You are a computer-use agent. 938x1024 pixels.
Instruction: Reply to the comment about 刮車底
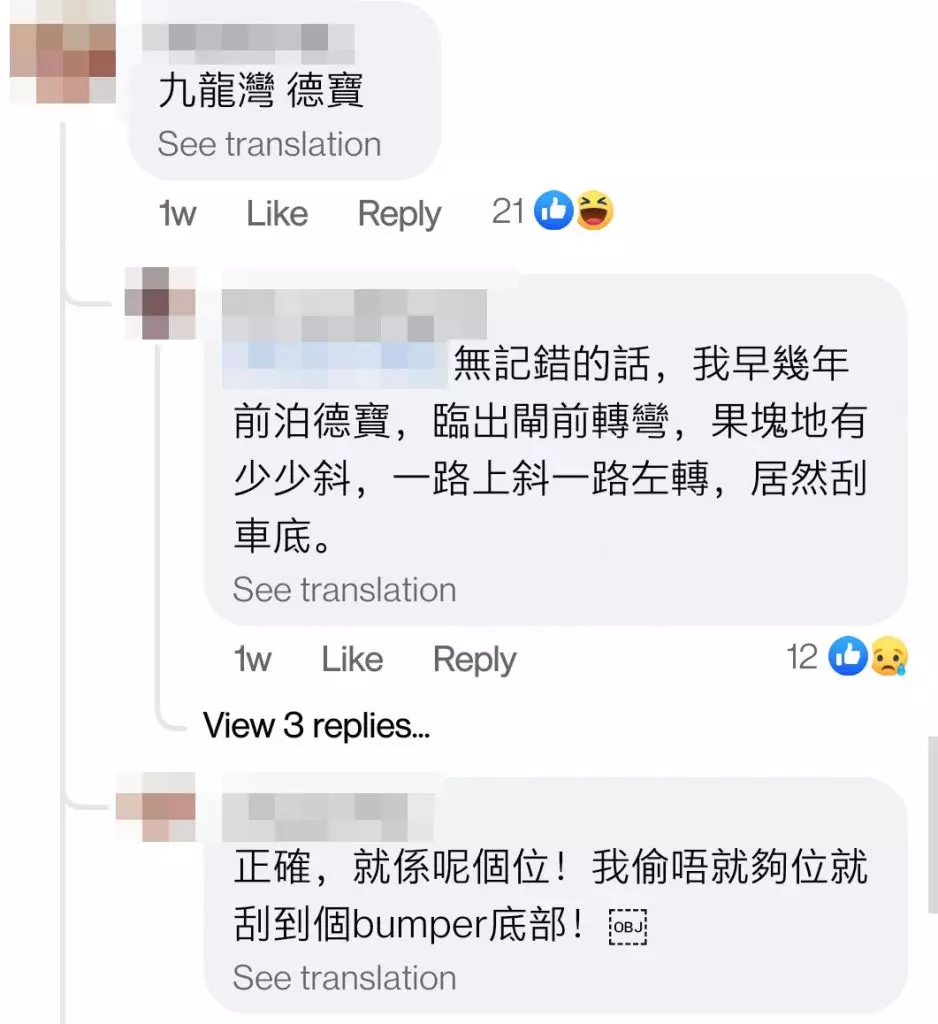(x=474, y=660)
